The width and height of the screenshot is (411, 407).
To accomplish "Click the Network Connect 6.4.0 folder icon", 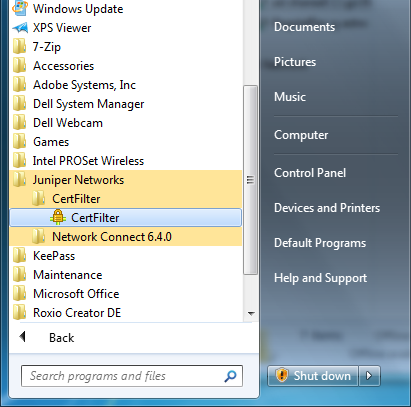I will click(x=39, y=237).
